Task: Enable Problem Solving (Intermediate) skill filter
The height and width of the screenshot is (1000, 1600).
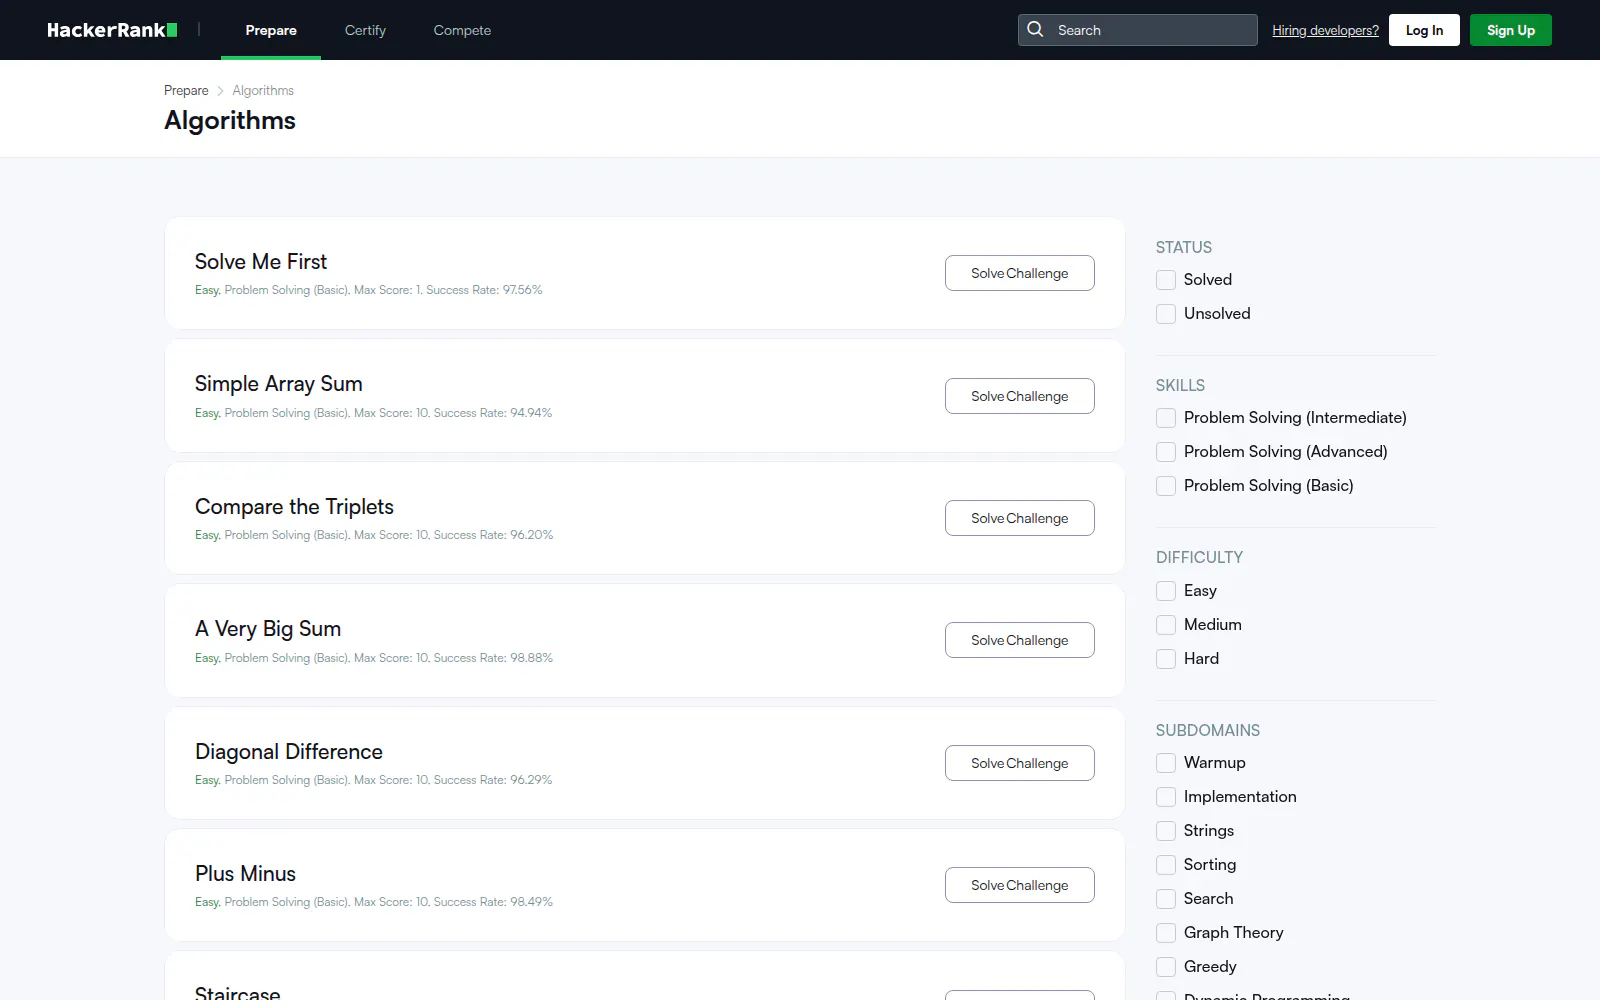Action: tap(1166, 418)
